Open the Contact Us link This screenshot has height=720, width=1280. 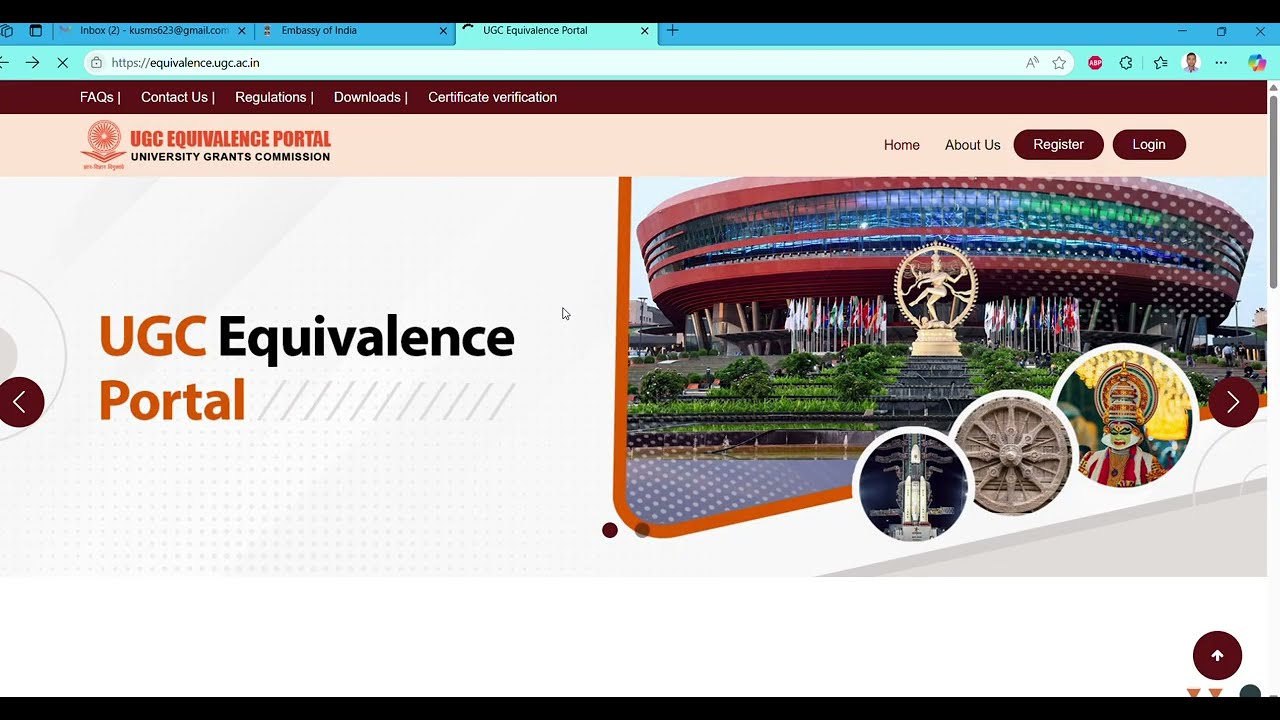(x=174, y=97)
